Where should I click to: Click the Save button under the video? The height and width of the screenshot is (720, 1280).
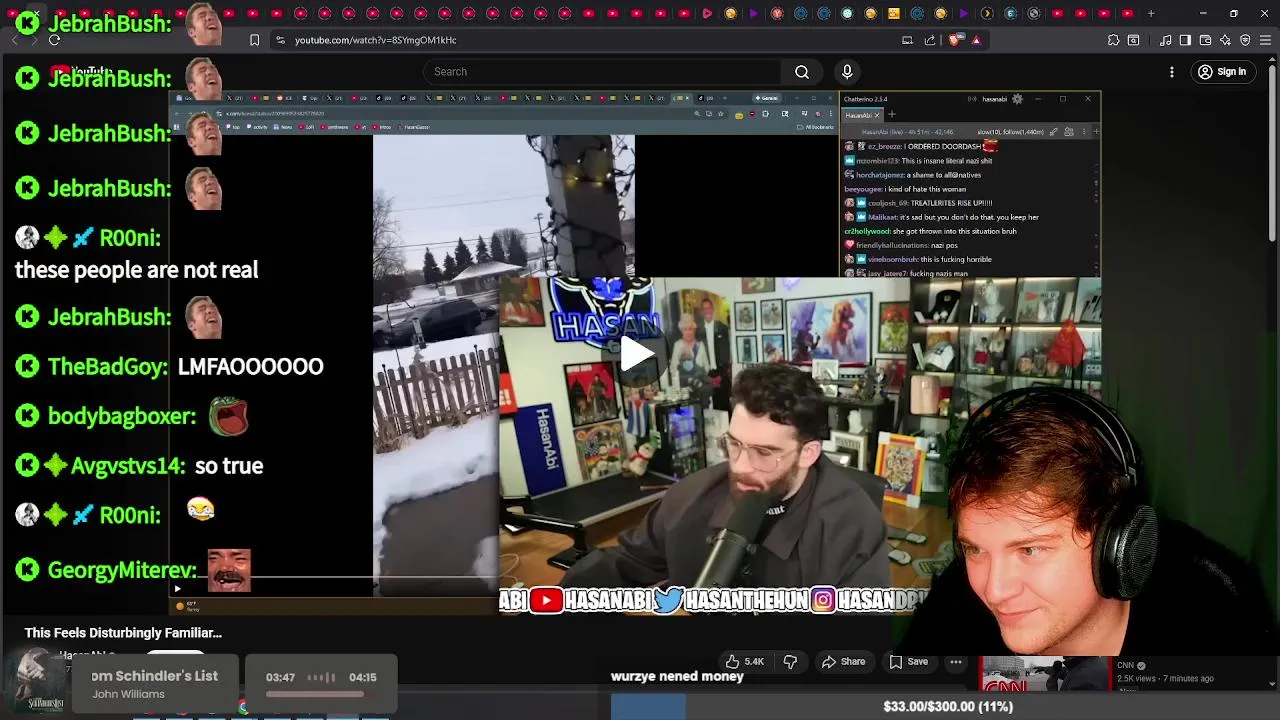(x=909, y=661)
